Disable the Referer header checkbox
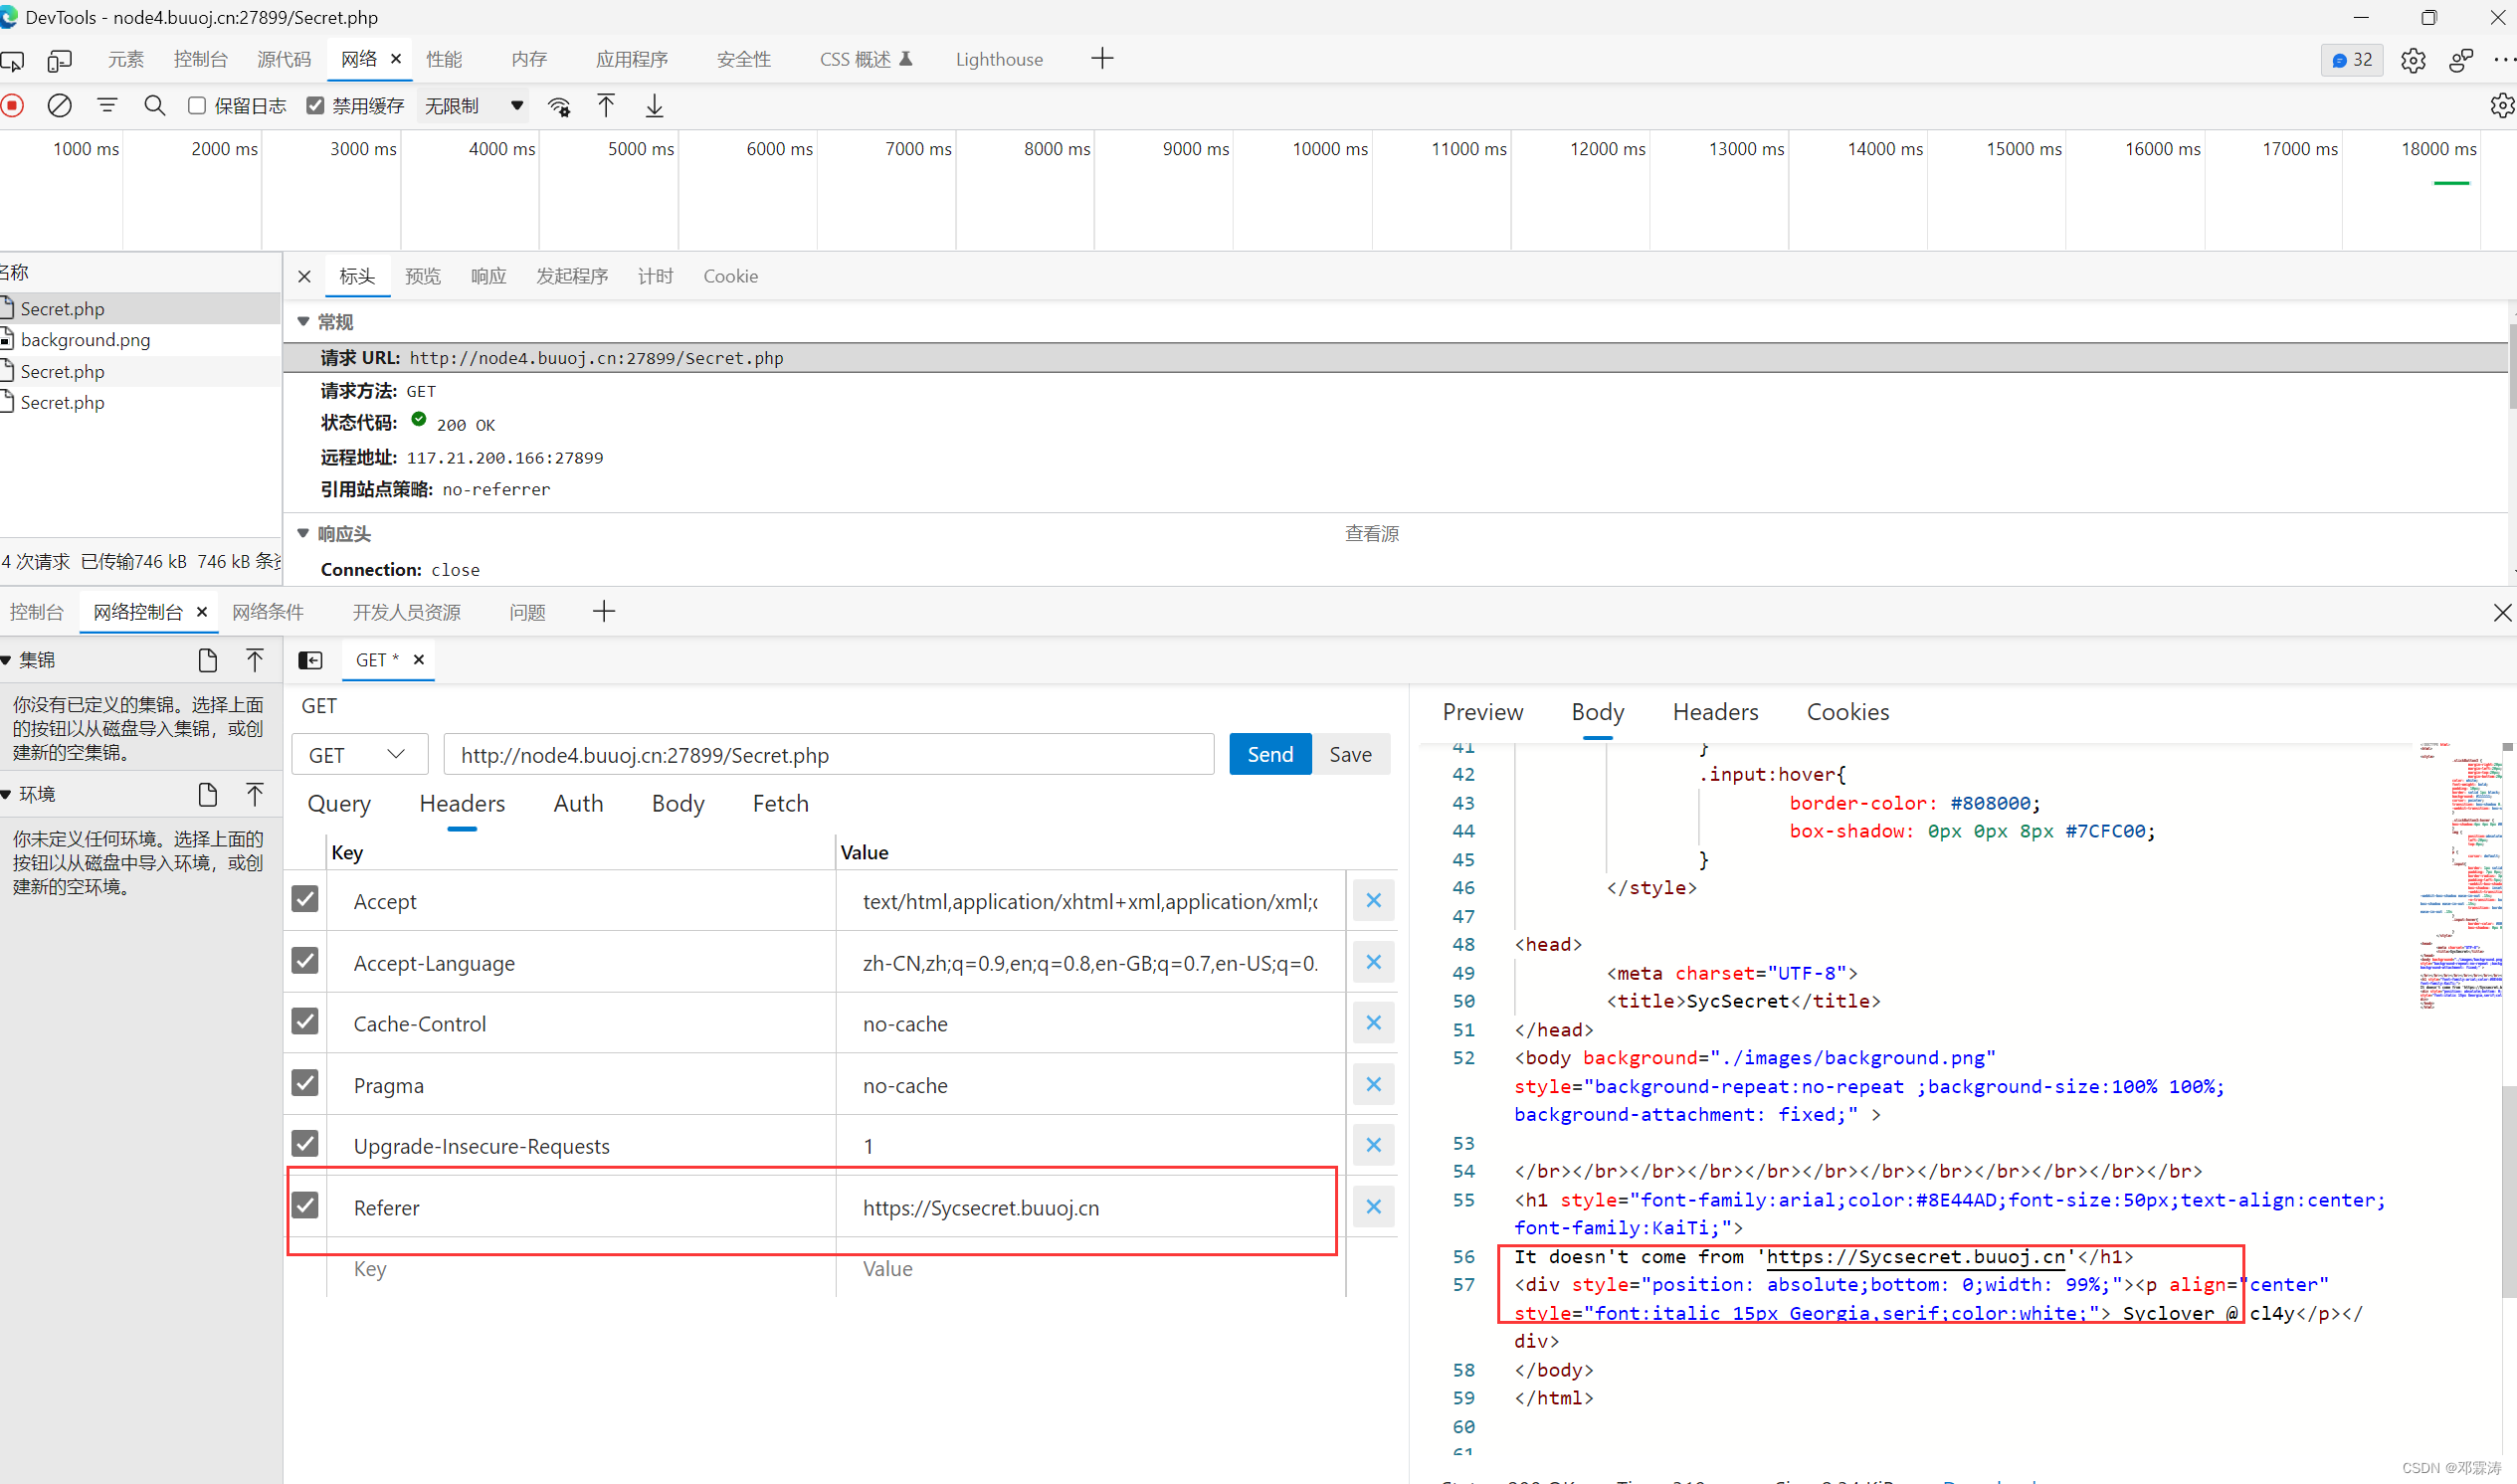Image resolution: width=2517 pixels, height=1484 pixels. [x=304, y=1206]
